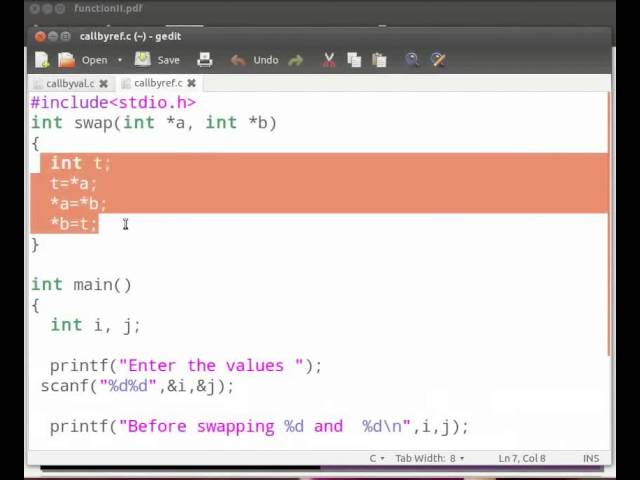
Task: Redo the last action with the green arrow
Action: [x=296, y=60]
